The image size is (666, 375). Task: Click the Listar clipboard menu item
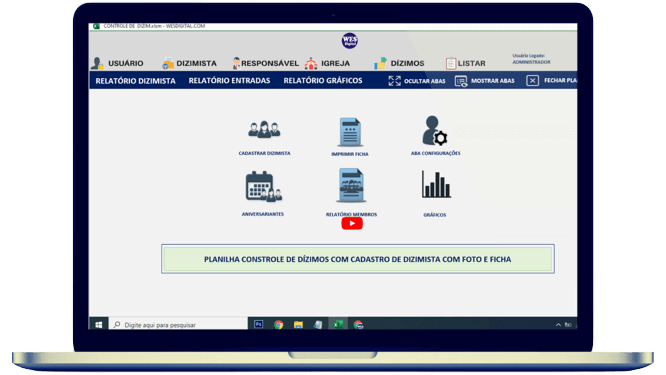coord(466,63)
